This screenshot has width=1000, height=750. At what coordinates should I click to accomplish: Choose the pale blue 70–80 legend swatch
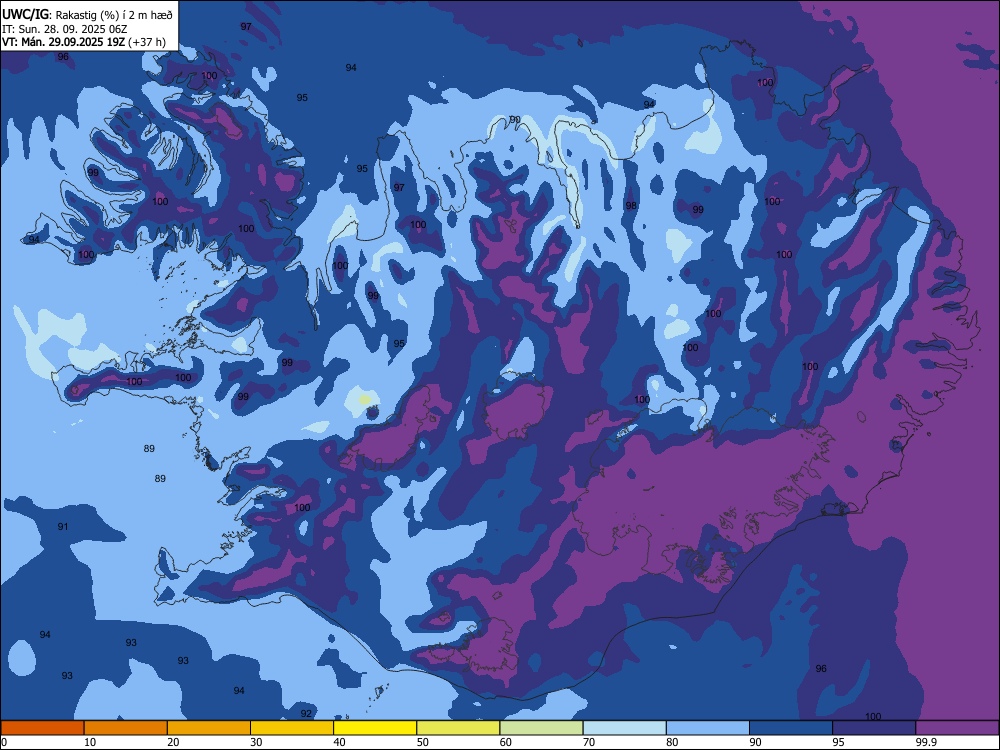pos(624,728)
